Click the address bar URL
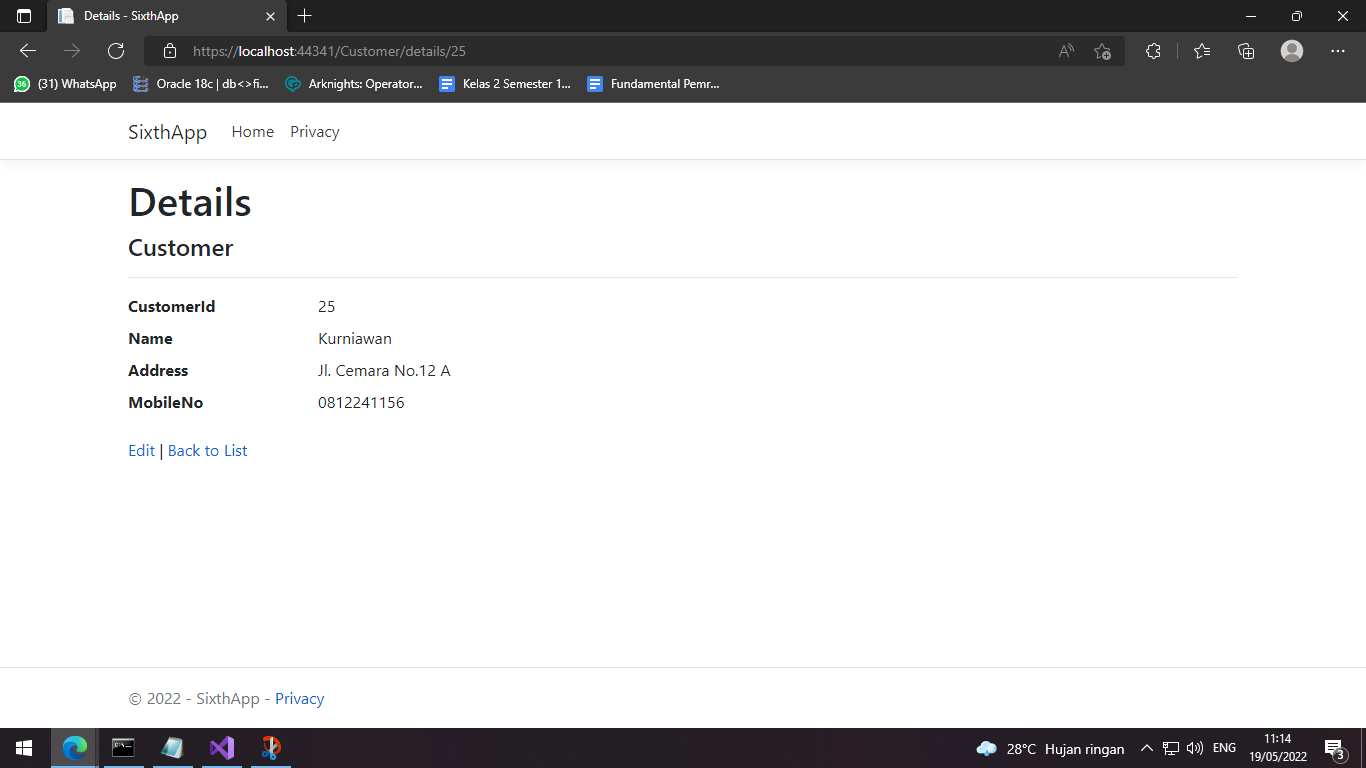This screenshot has width=1366, height=768. [x=329, y=51]
